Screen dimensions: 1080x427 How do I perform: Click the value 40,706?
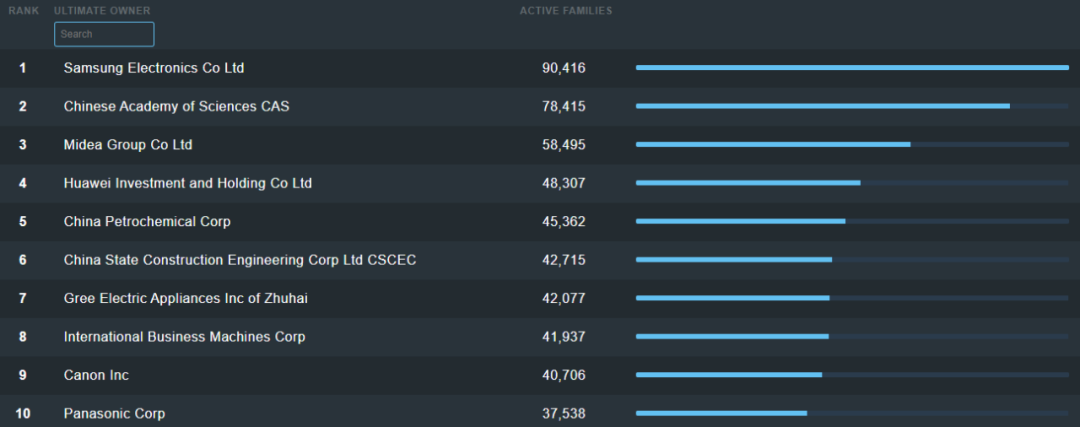563,375
